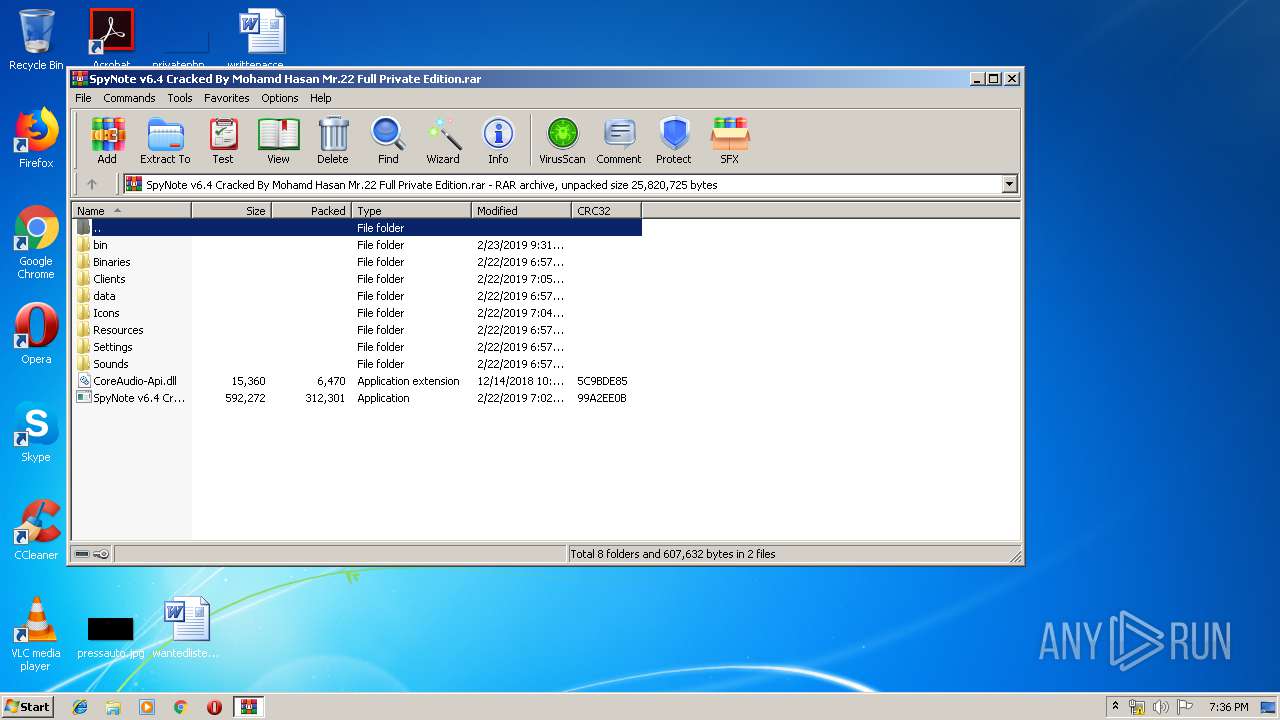This screenshot has width=1280, height=720.
Task: Open the File menu
Action: click(x=83, y=98)
